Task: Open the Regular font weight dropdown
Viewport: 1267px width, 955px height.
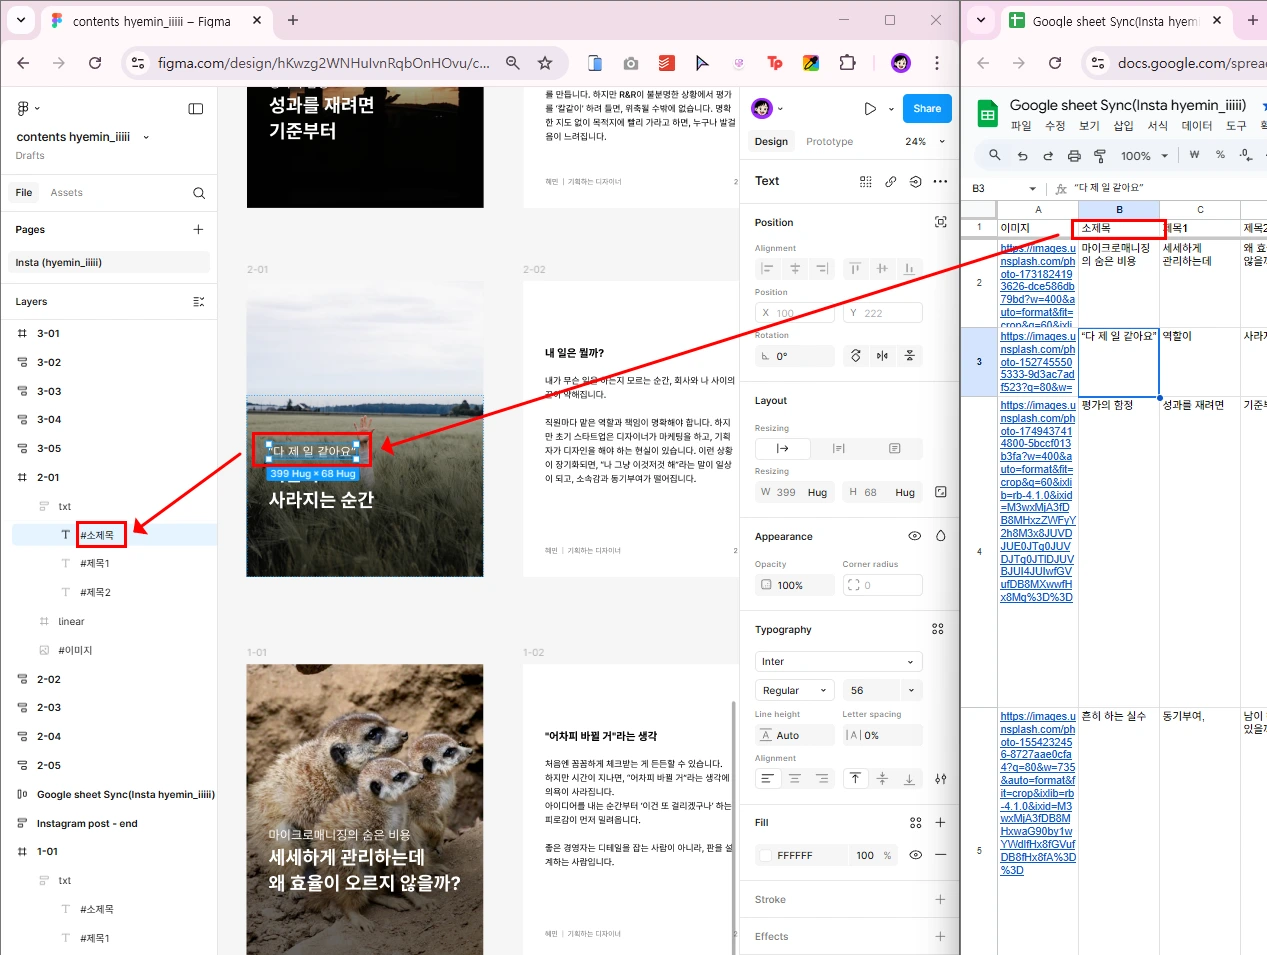Action: (795, 690)
